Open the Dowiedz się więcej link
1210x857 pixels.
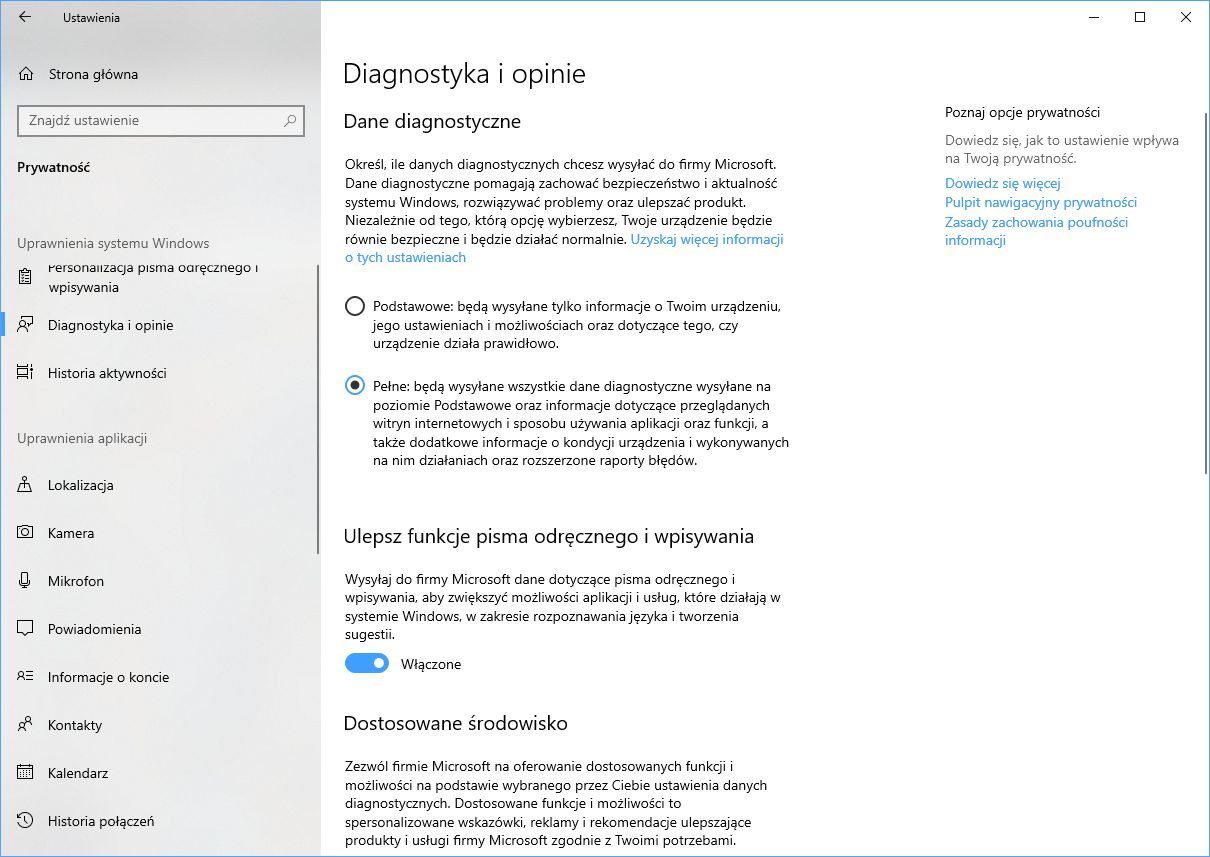[x=1002, y=183]
